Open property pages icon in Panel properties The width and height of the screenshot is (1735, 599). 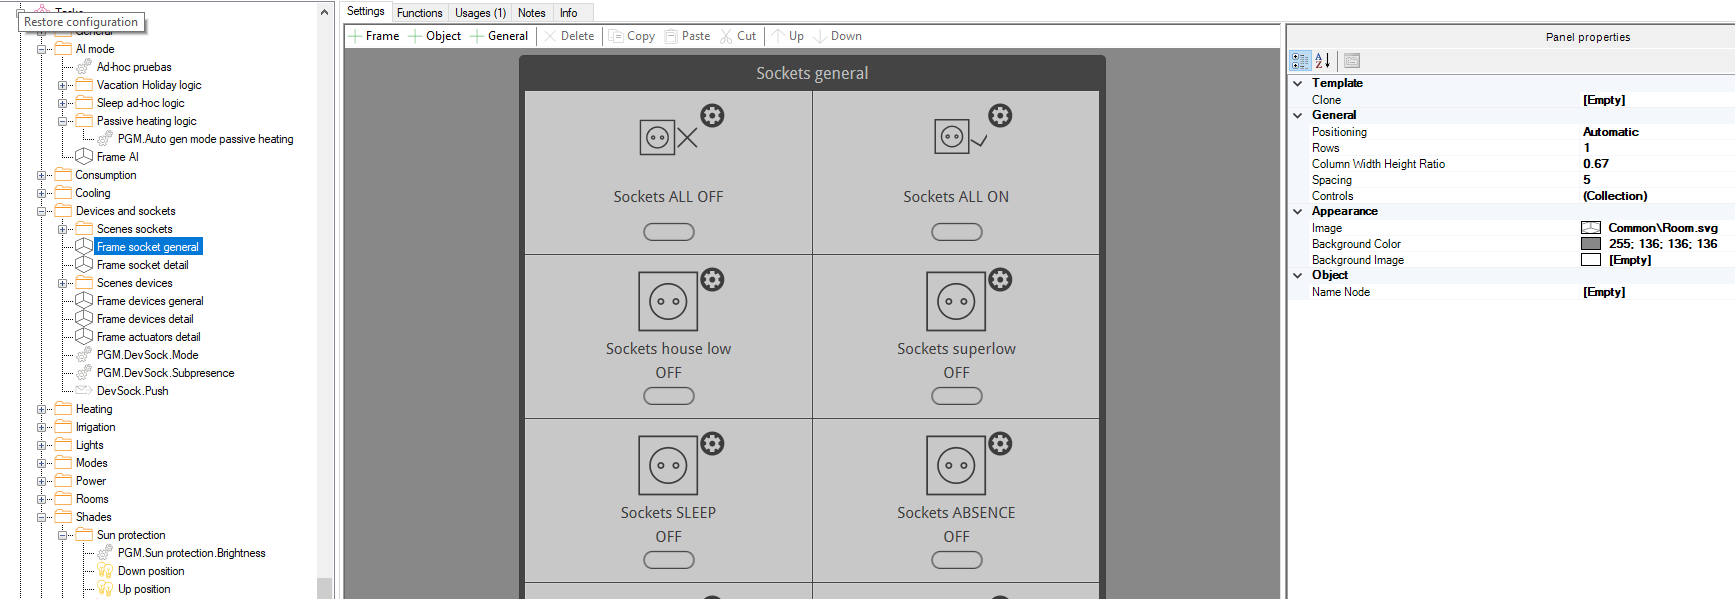(x=1352, y=61)
